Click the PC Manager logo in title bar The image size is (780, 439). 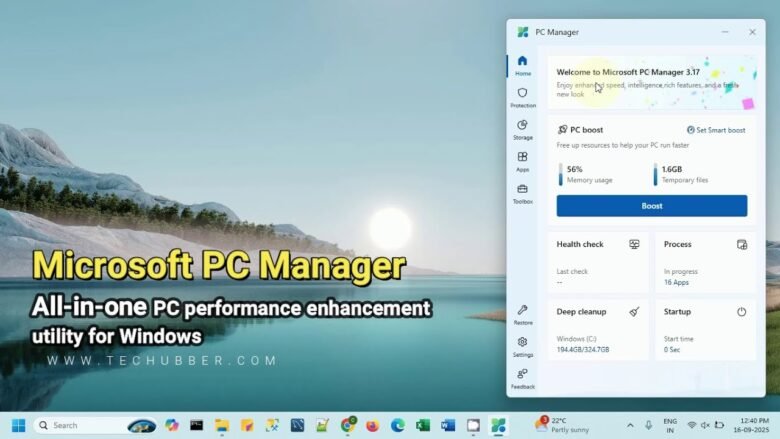point(522,32)
